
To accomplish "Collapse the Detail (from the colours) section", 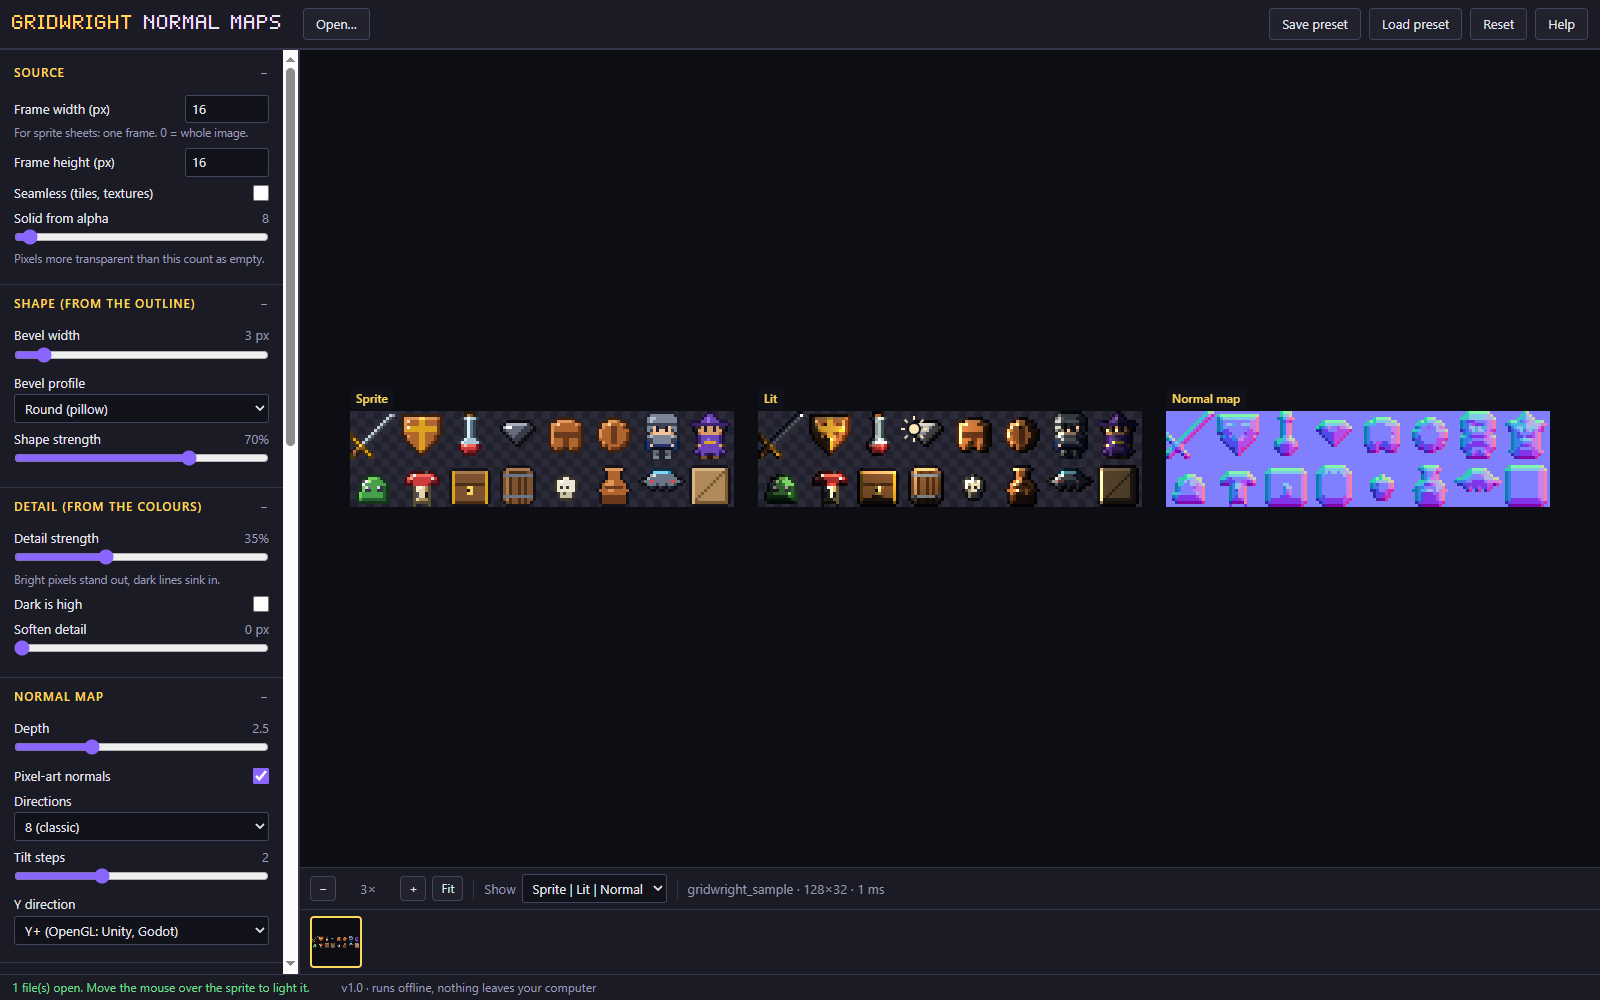I will (x=264, y=507).
